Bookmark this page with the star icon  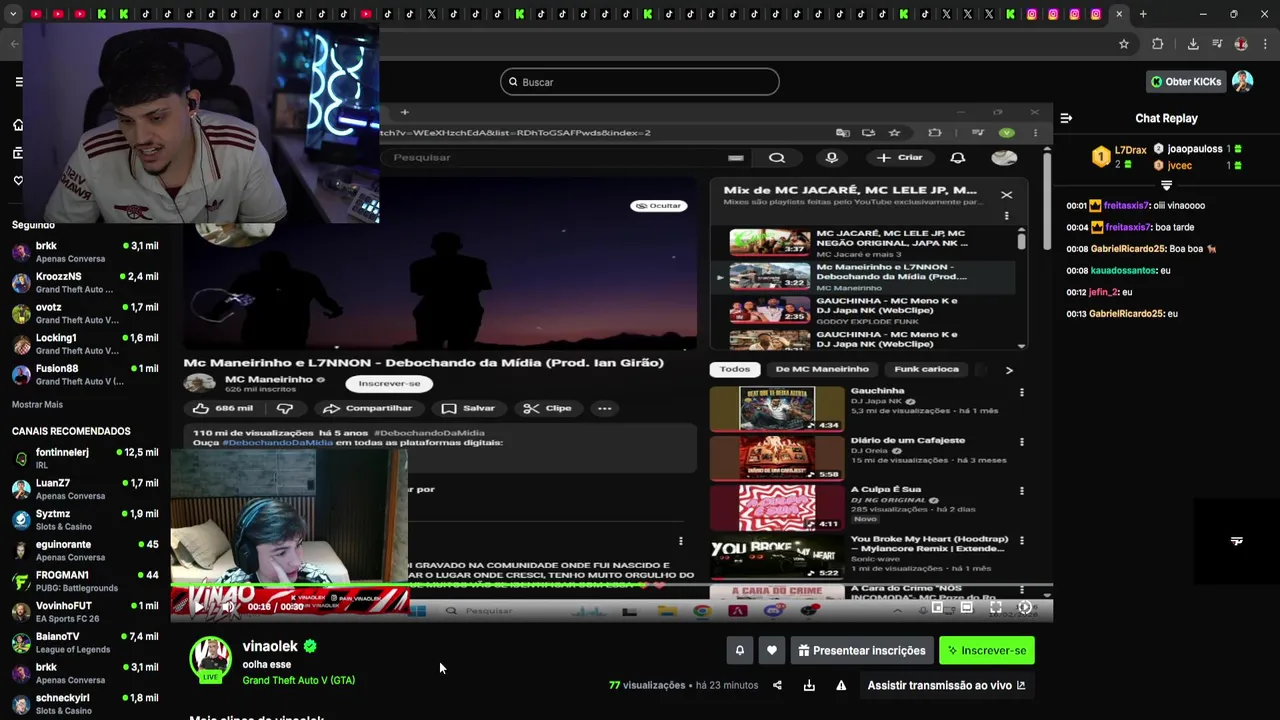pyautogui.click(x=1124, y=44)
